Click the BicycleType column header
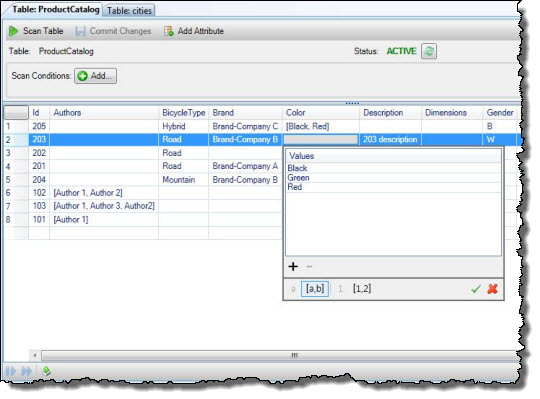 point(184,113)
